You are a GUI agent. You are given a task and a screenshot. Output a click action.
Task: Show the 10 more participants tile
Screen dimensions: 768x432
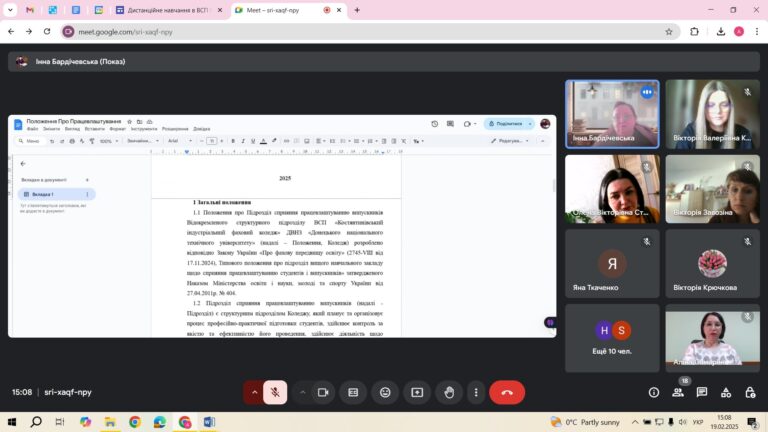[612, 338]
